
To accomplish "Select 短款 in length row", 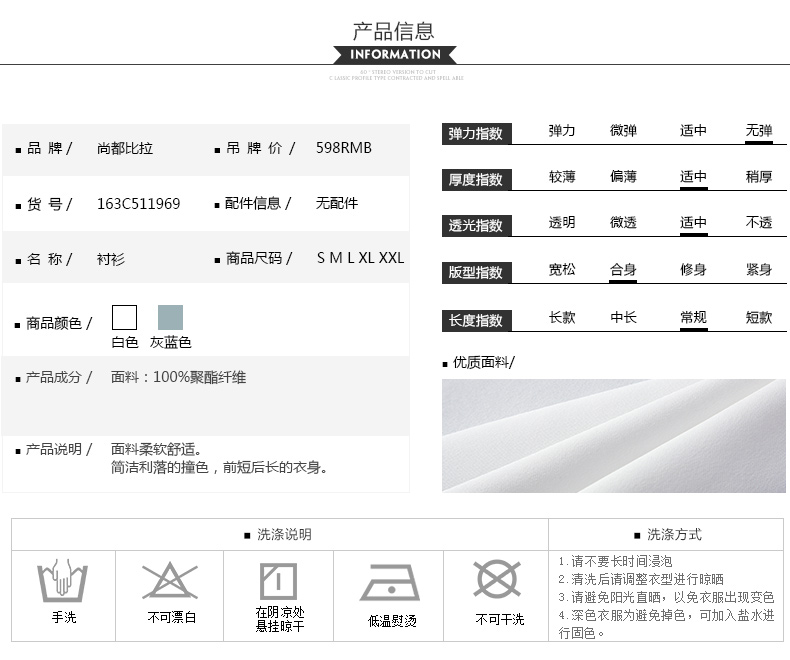I will [x=759, y=318].
